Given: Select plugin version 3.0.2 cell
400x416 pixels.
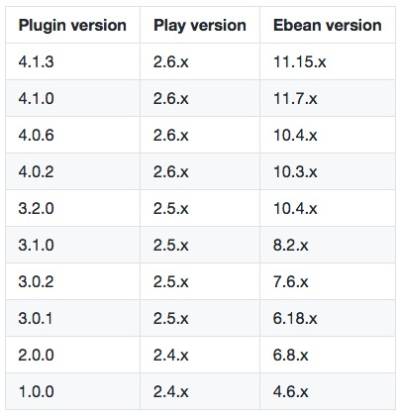Looking at the screenshot, I should point(73,282).
